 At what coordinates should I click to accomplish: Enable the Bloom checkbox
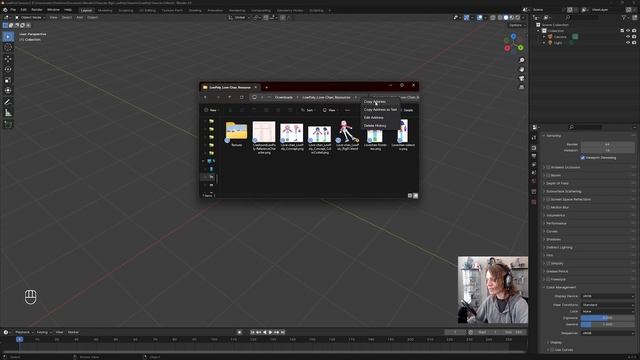coord(548,176)
